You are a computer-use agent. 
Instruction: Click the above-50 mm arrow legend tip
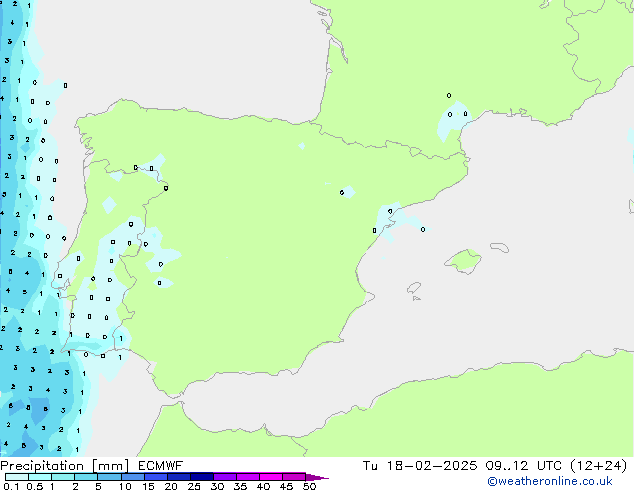[317, 477]
